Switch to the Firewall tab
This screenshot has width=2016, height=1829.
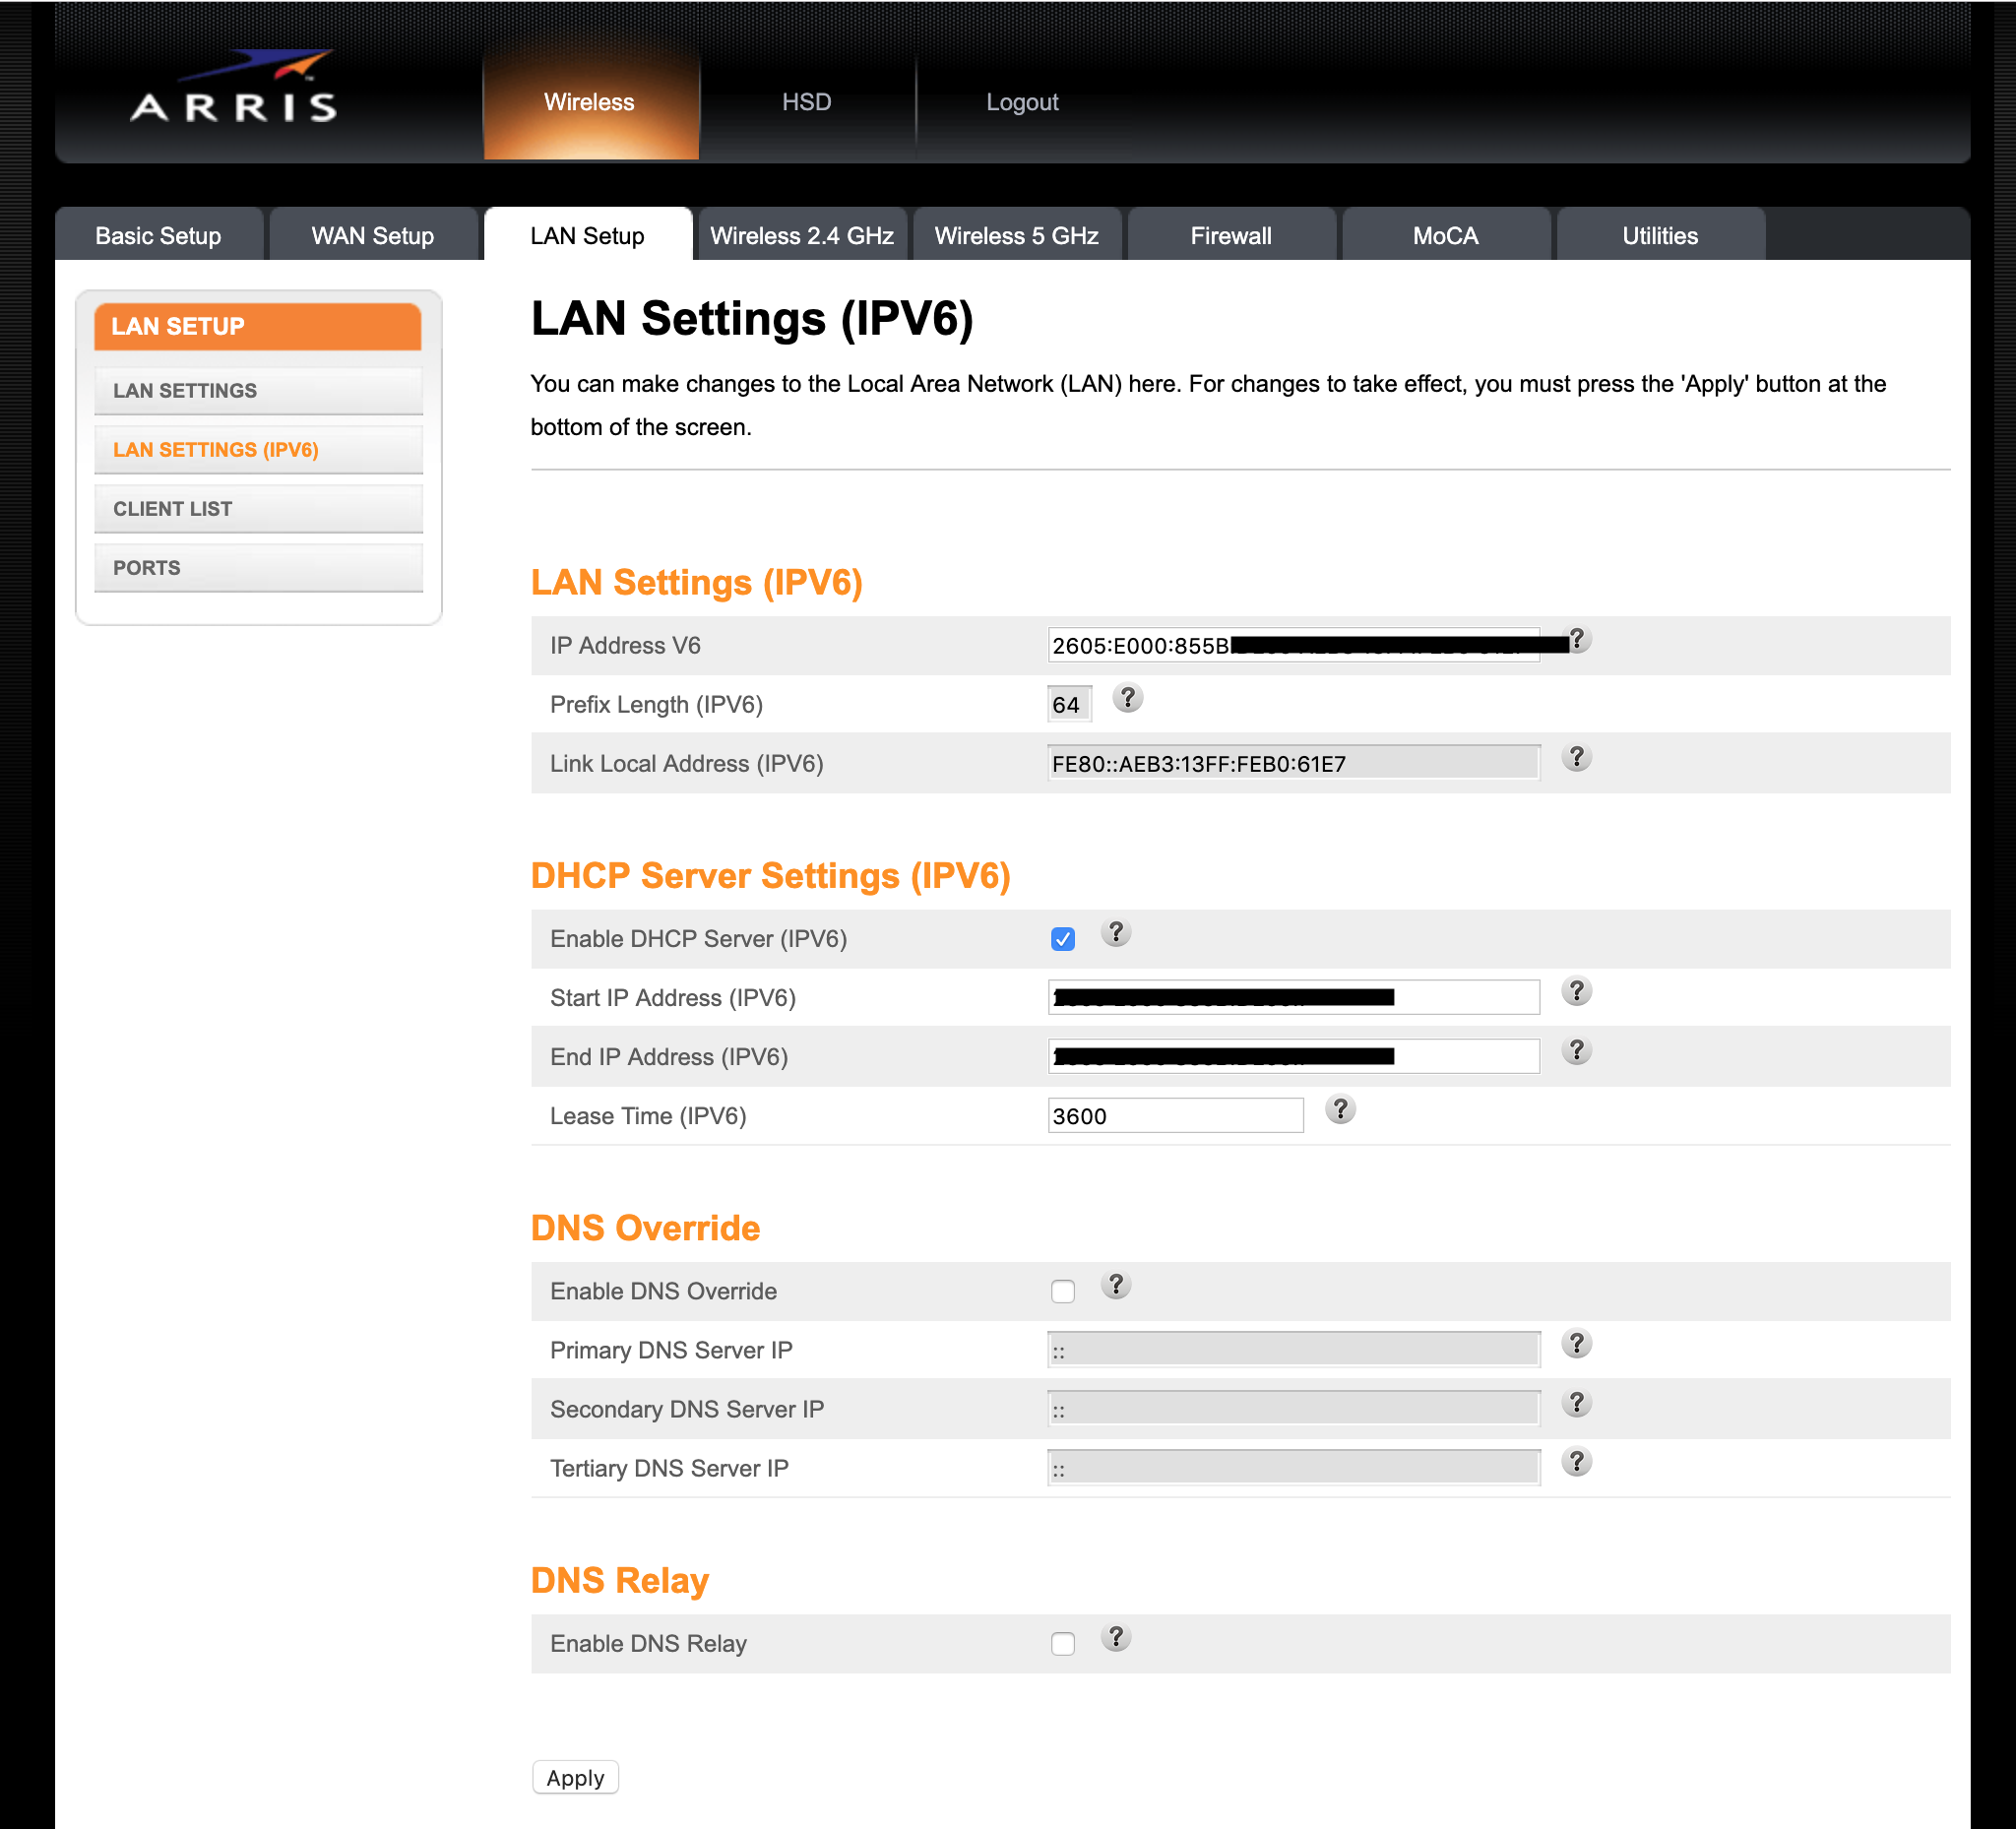pos(1231,235)
